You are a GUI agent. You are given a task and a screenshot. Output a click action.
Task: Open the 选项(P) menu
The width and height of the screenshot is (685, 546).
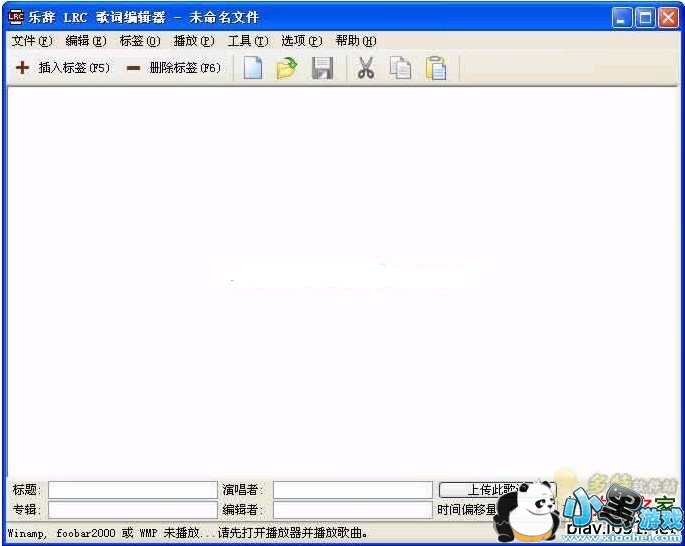coord(302,41)
